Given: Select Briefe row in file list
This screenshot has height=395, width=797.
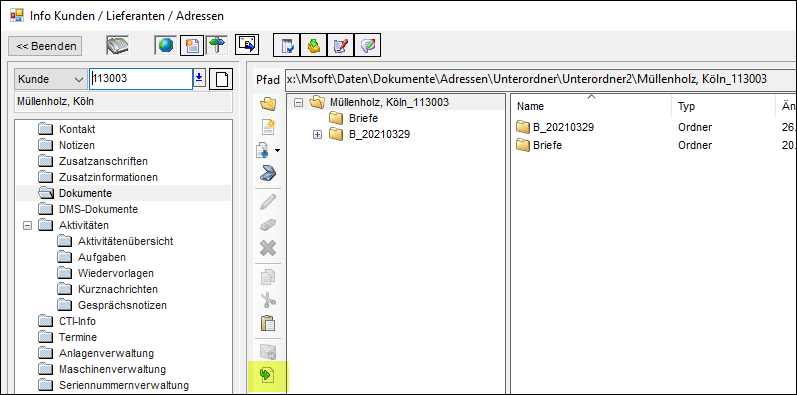Looking at the screenshot, I should (547, 145).
